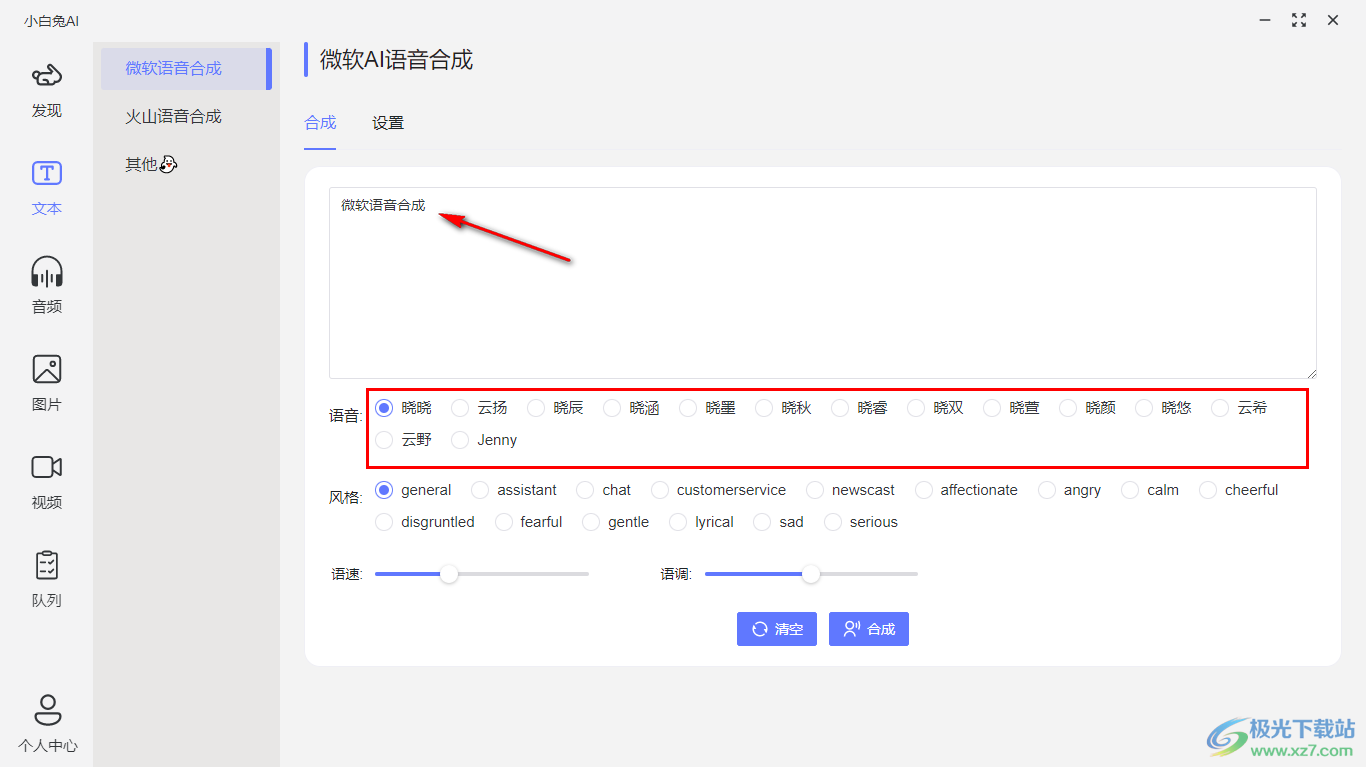The height and width of the screenshot is (767, 1366).
Task: Choose the 晓辰 voice
Action: click(556, 408)
